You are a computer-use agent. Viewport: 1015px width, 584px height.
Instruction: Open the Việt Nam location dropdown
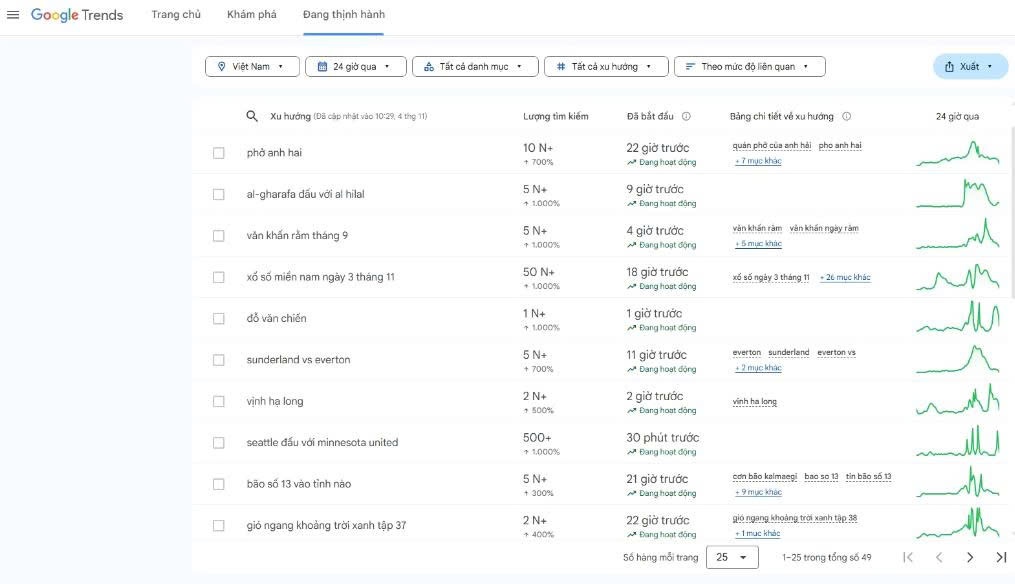coord(251,67)
